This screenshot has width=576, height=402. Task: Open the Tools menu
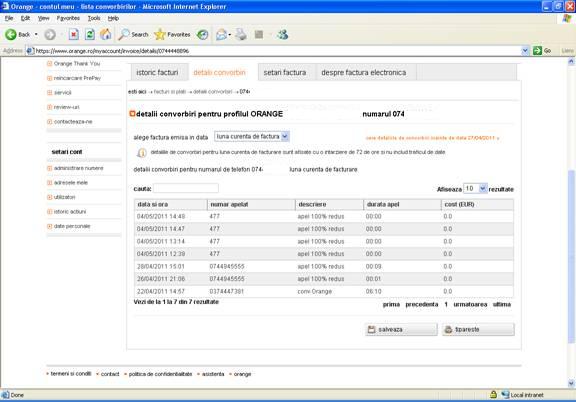(x=94, y=18)
